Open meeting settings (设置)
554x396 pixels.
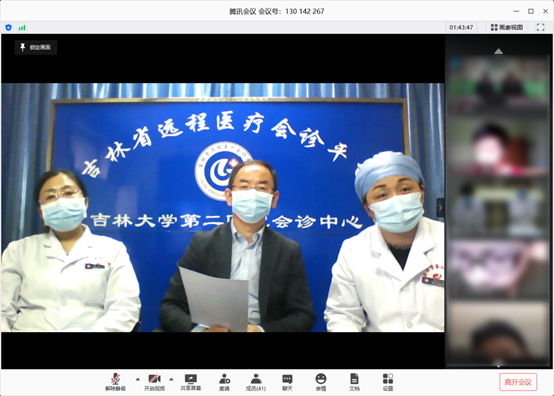pyautogui.click(x=388, y=382)
